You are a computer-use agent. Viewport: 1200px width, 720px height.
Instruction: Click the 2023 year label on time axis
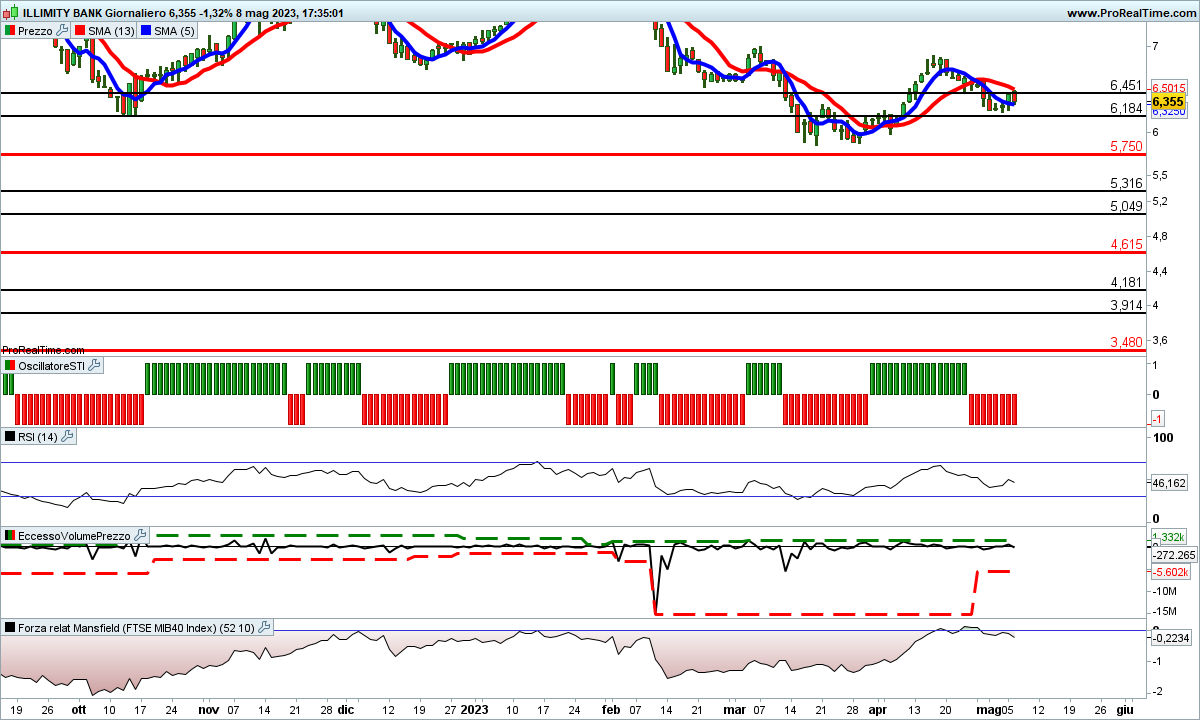coord(472,708)
